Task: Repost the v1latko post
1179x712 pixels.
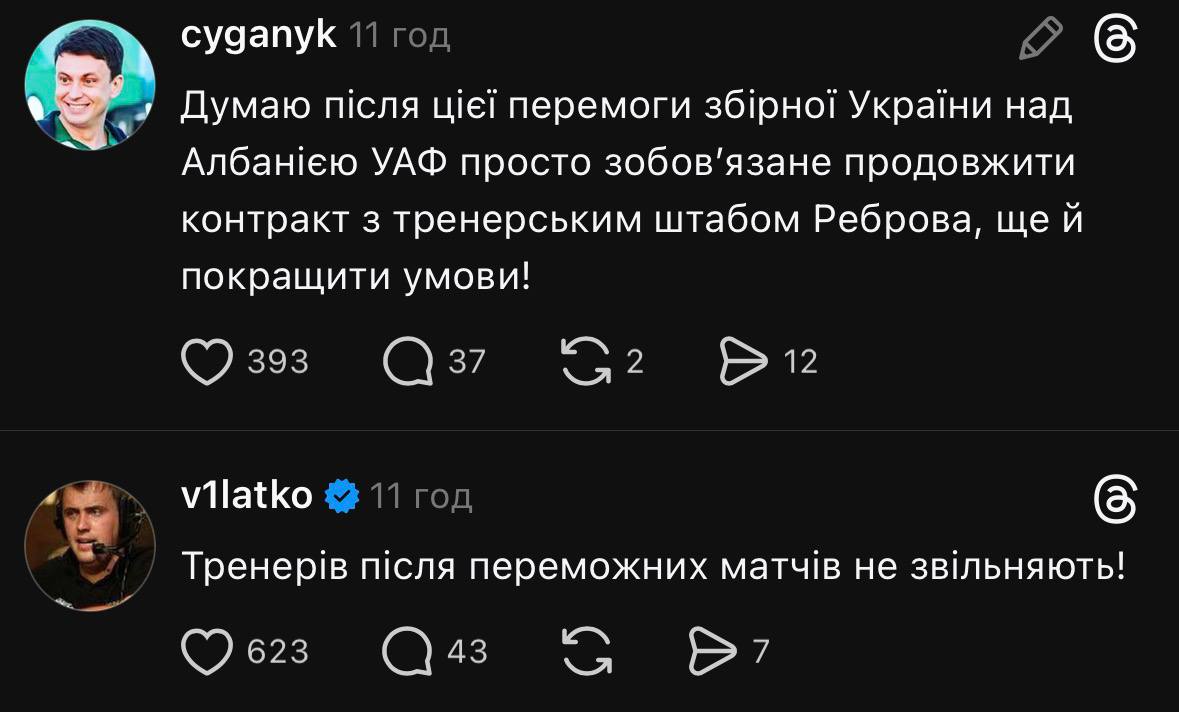Action: (x=586, y=652)
